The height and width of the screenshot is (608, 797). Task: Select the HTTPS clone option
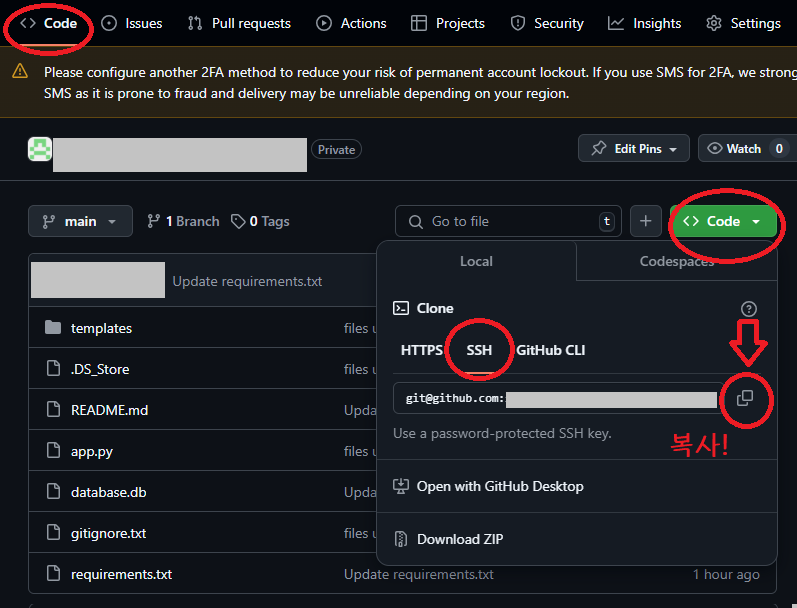(x=422, y=350)
